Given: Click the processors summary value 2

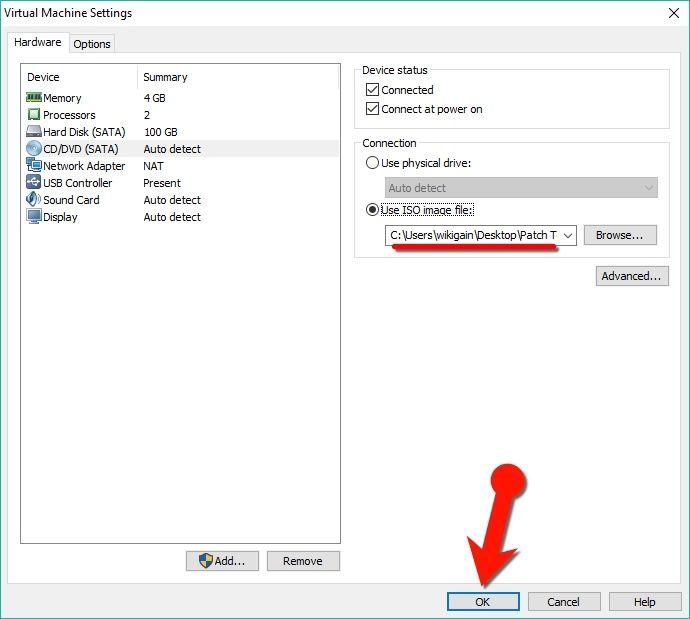Looking at the screenshot, I should [147, 115].
